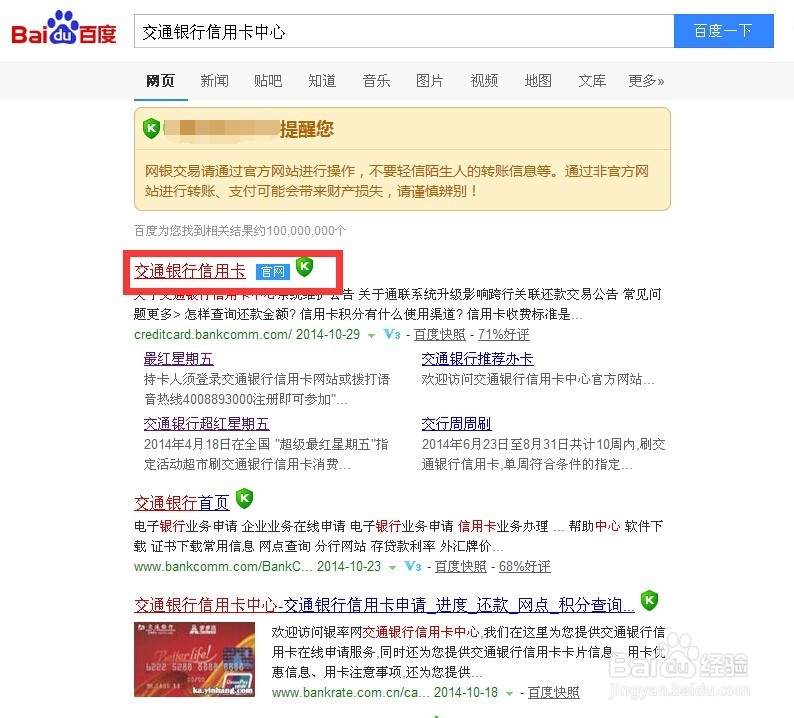Click the green shield icon in warning banner
794x718 pixels.
[x=151, y=129]
